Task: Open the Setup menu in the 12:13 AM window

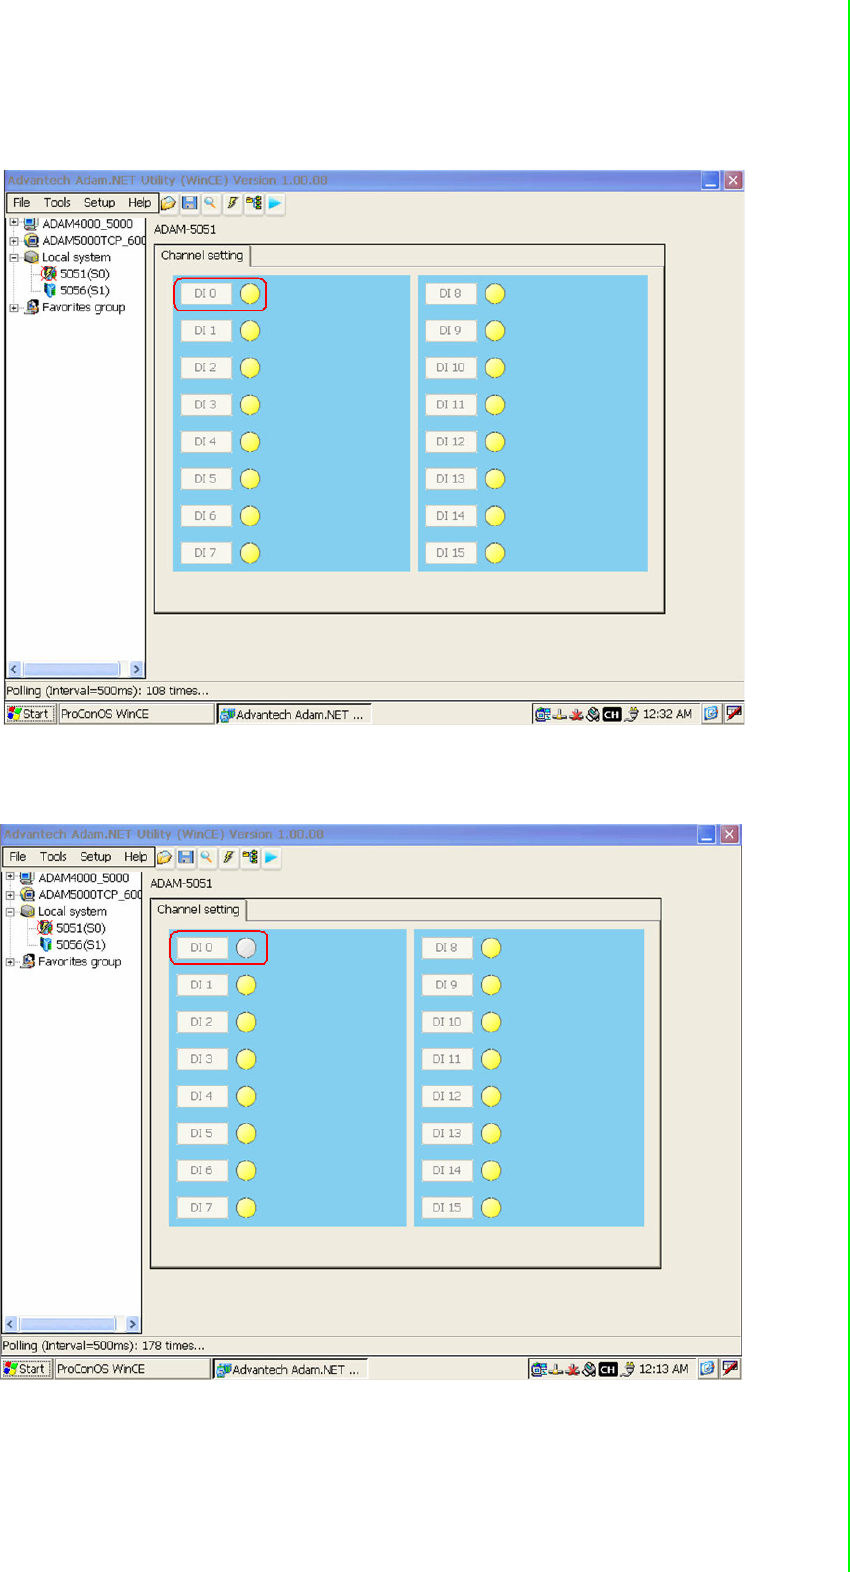Action: 95,857
